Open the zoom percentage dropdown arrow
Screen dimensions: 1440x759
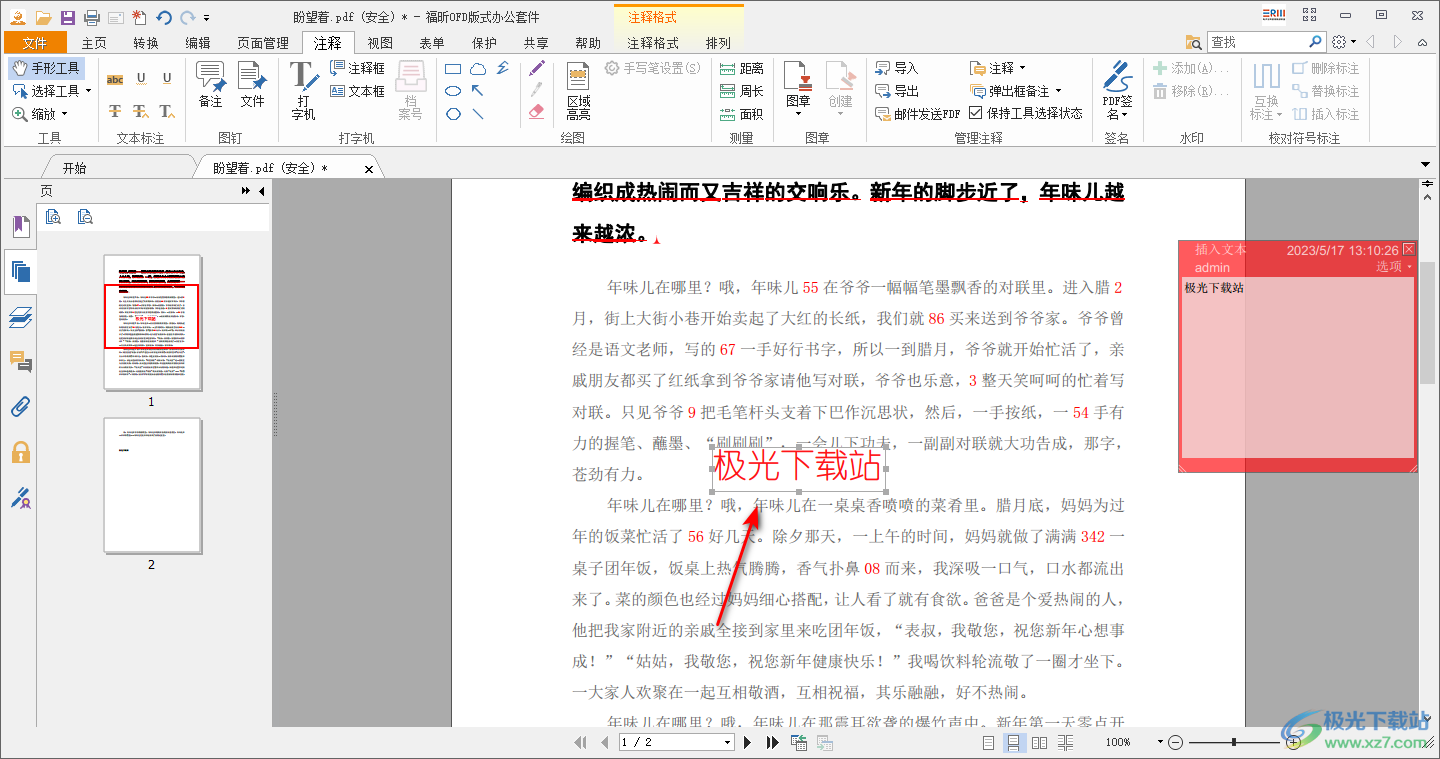(x=1160, y=742)
